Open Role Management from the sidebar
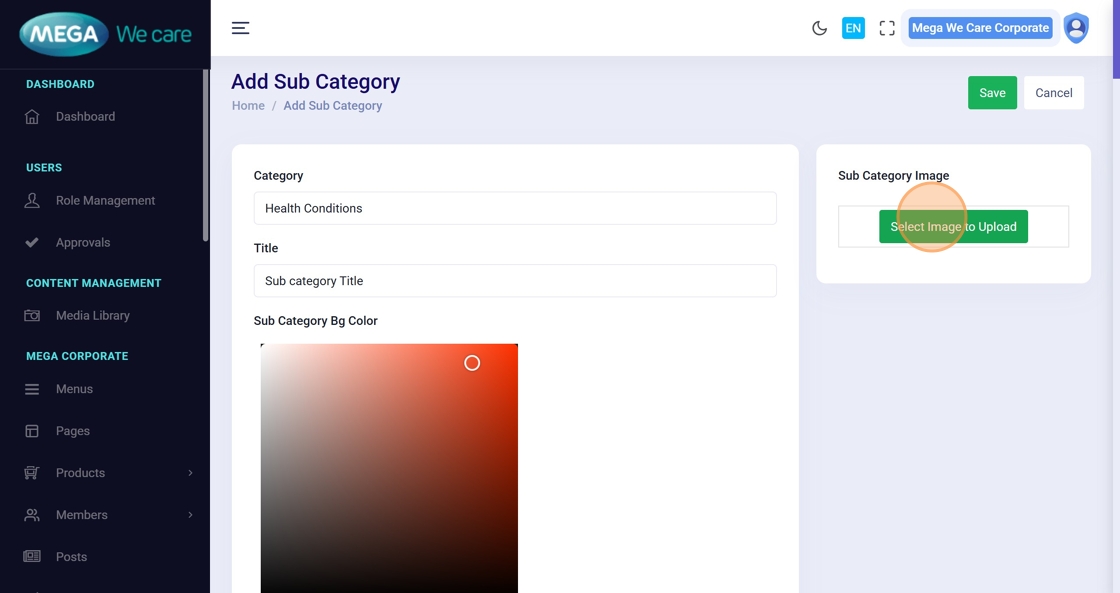This screenshot has width=1120, height=593. (105, 201)
